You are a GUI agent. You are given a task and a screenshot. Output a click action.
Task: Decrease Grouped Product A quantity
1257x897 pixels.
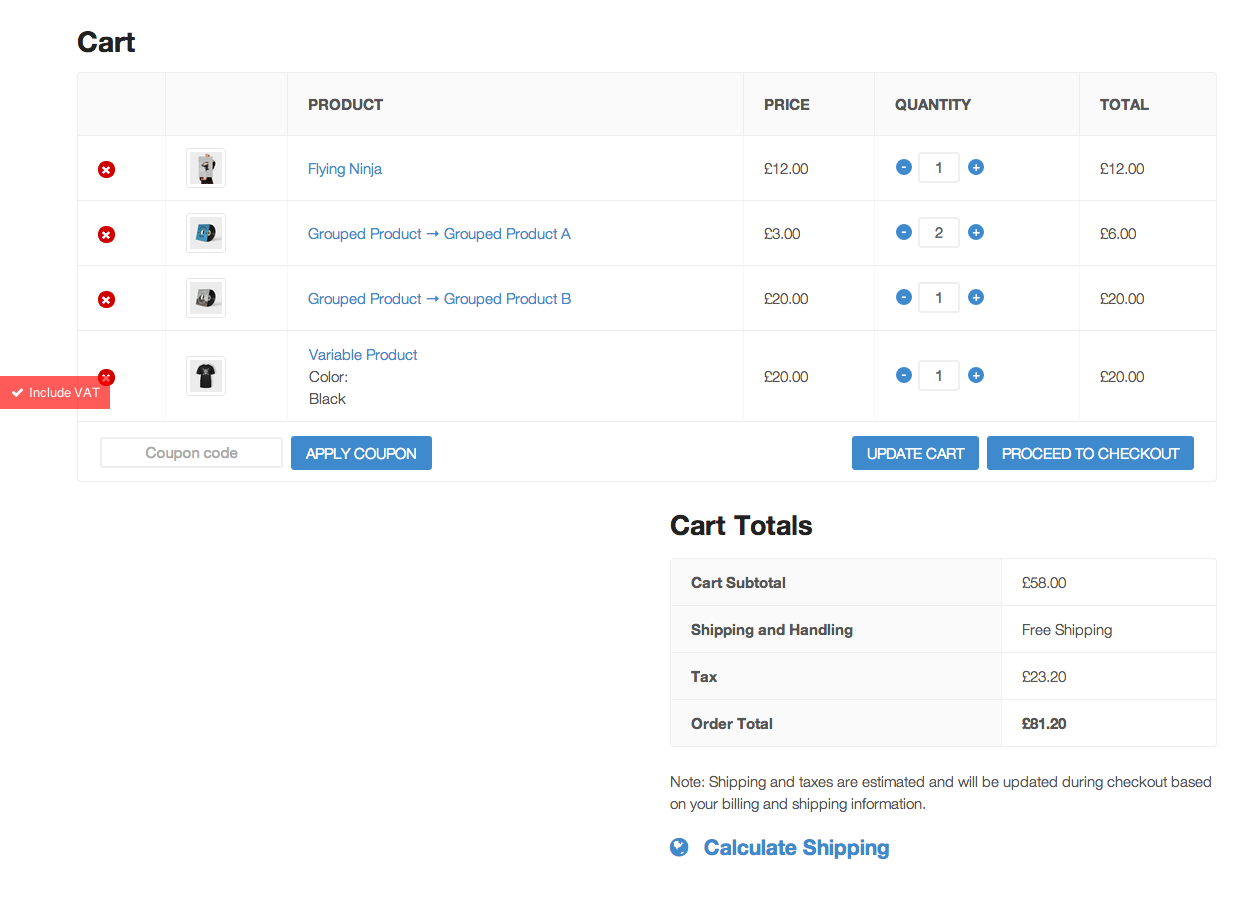tap(904, 233)
